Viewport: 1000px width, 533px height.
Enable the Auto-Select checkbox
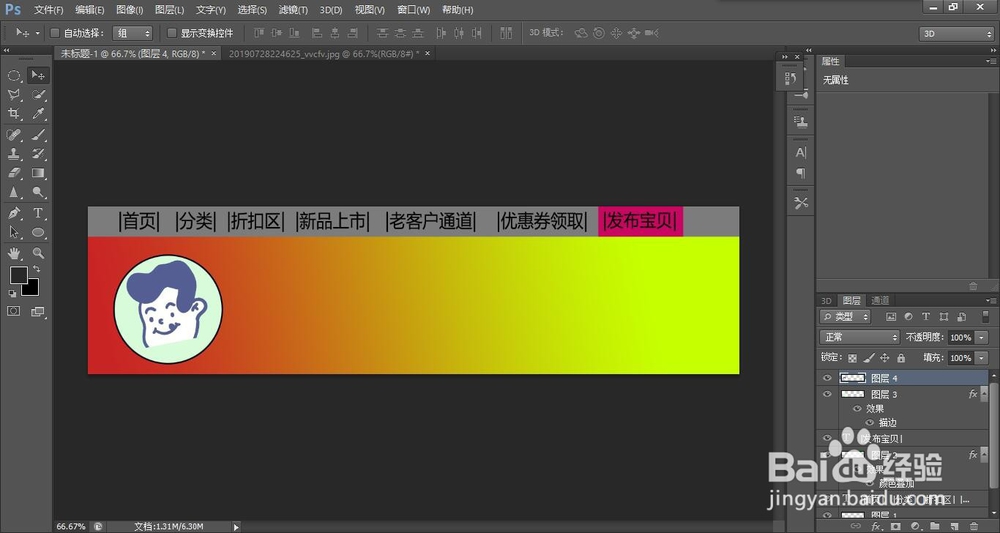[55, 33]
